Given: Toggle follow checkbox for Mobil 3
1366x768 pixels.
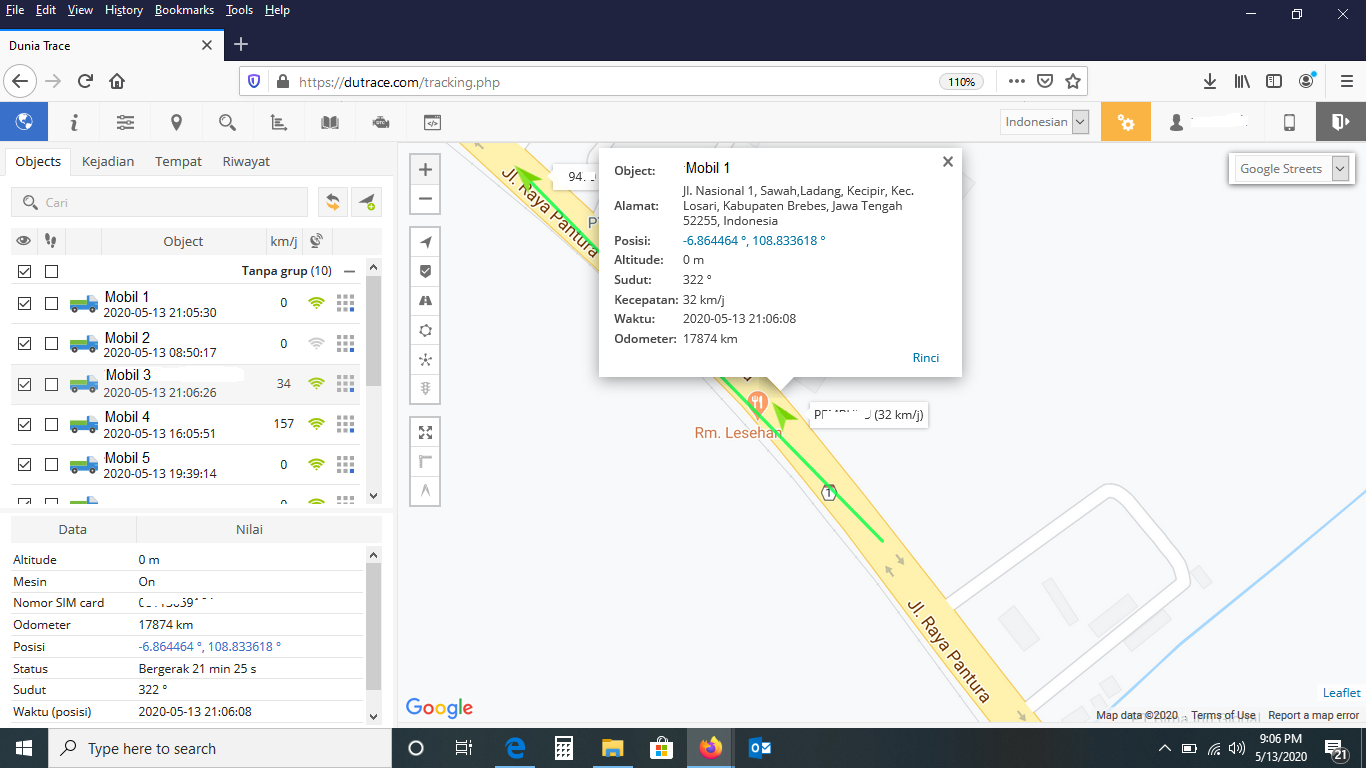Looking at the screenshot, I should coord(51,384).
